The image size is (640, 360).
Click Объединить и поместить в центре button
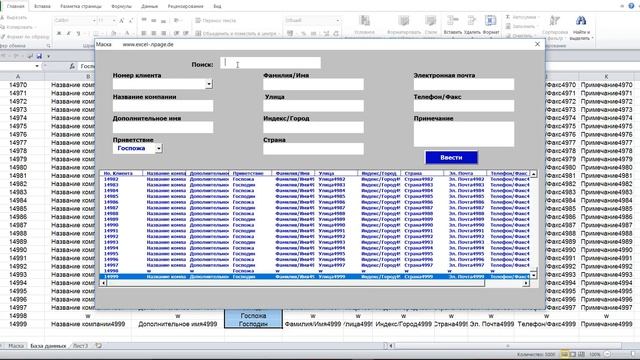coord(236,33)
